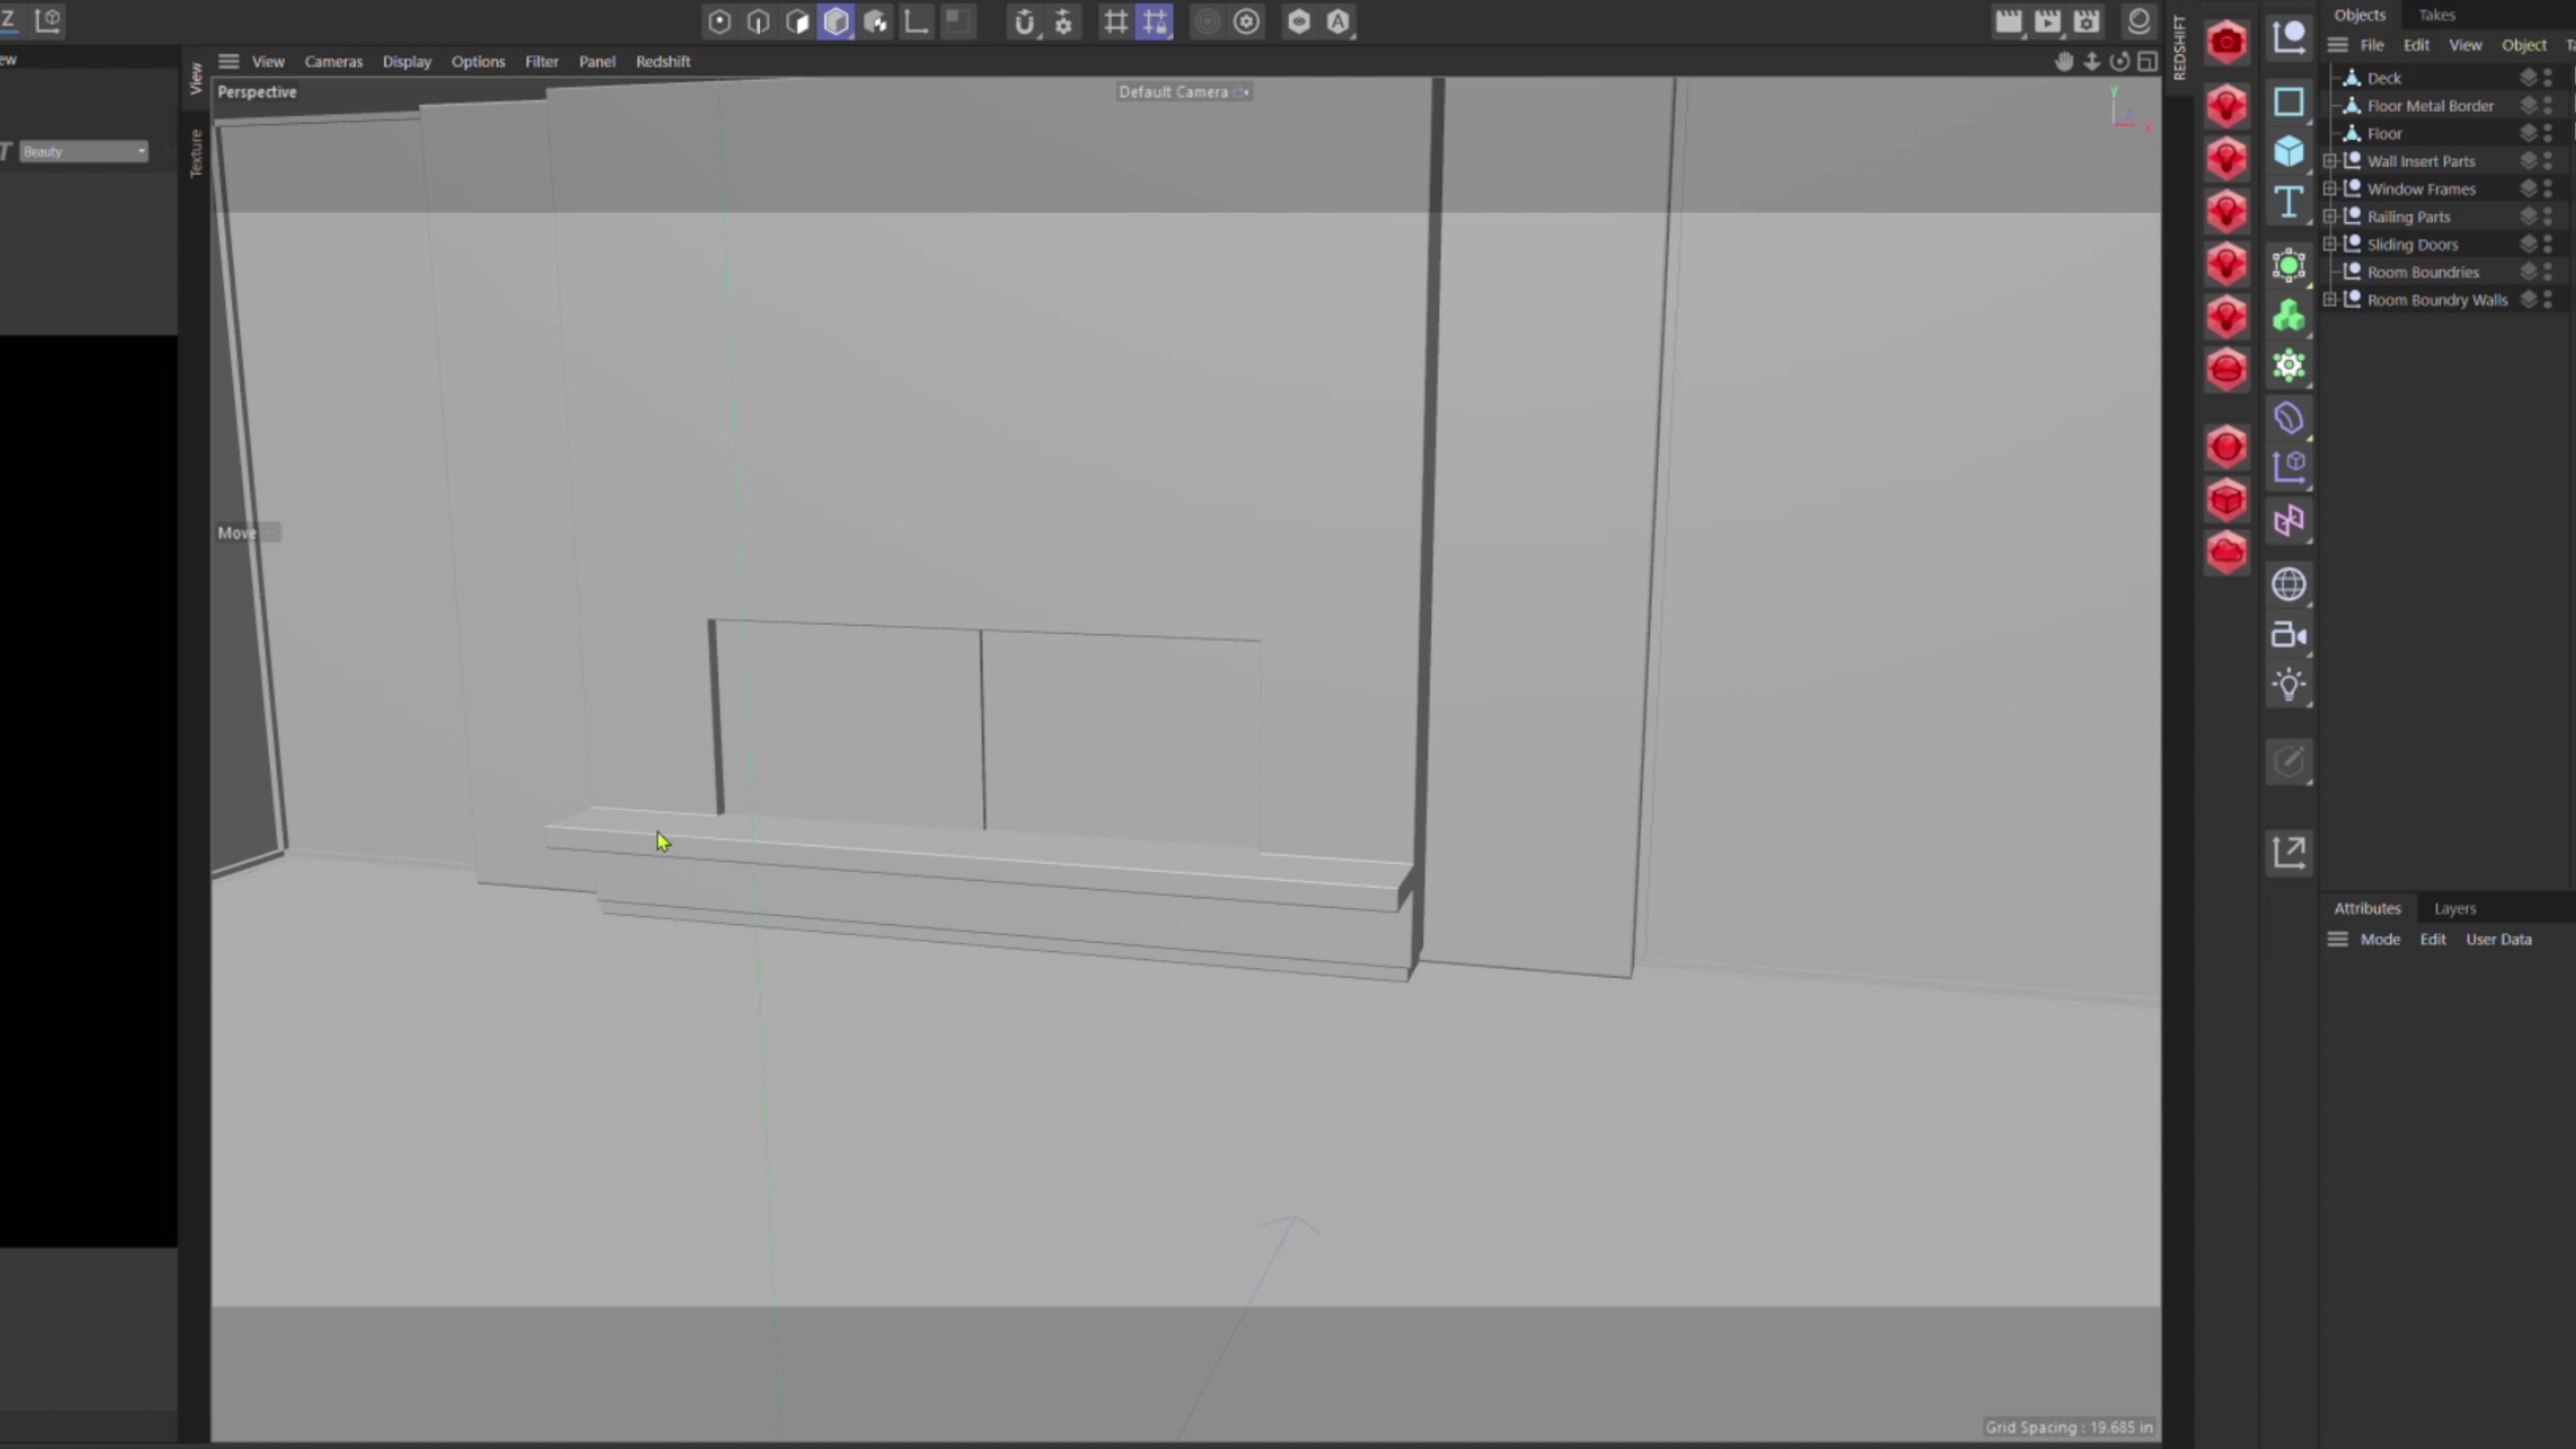Screen dimensions: 2576x1449
Task: Activate the highlighted Model mode icon
Action: 836,22
